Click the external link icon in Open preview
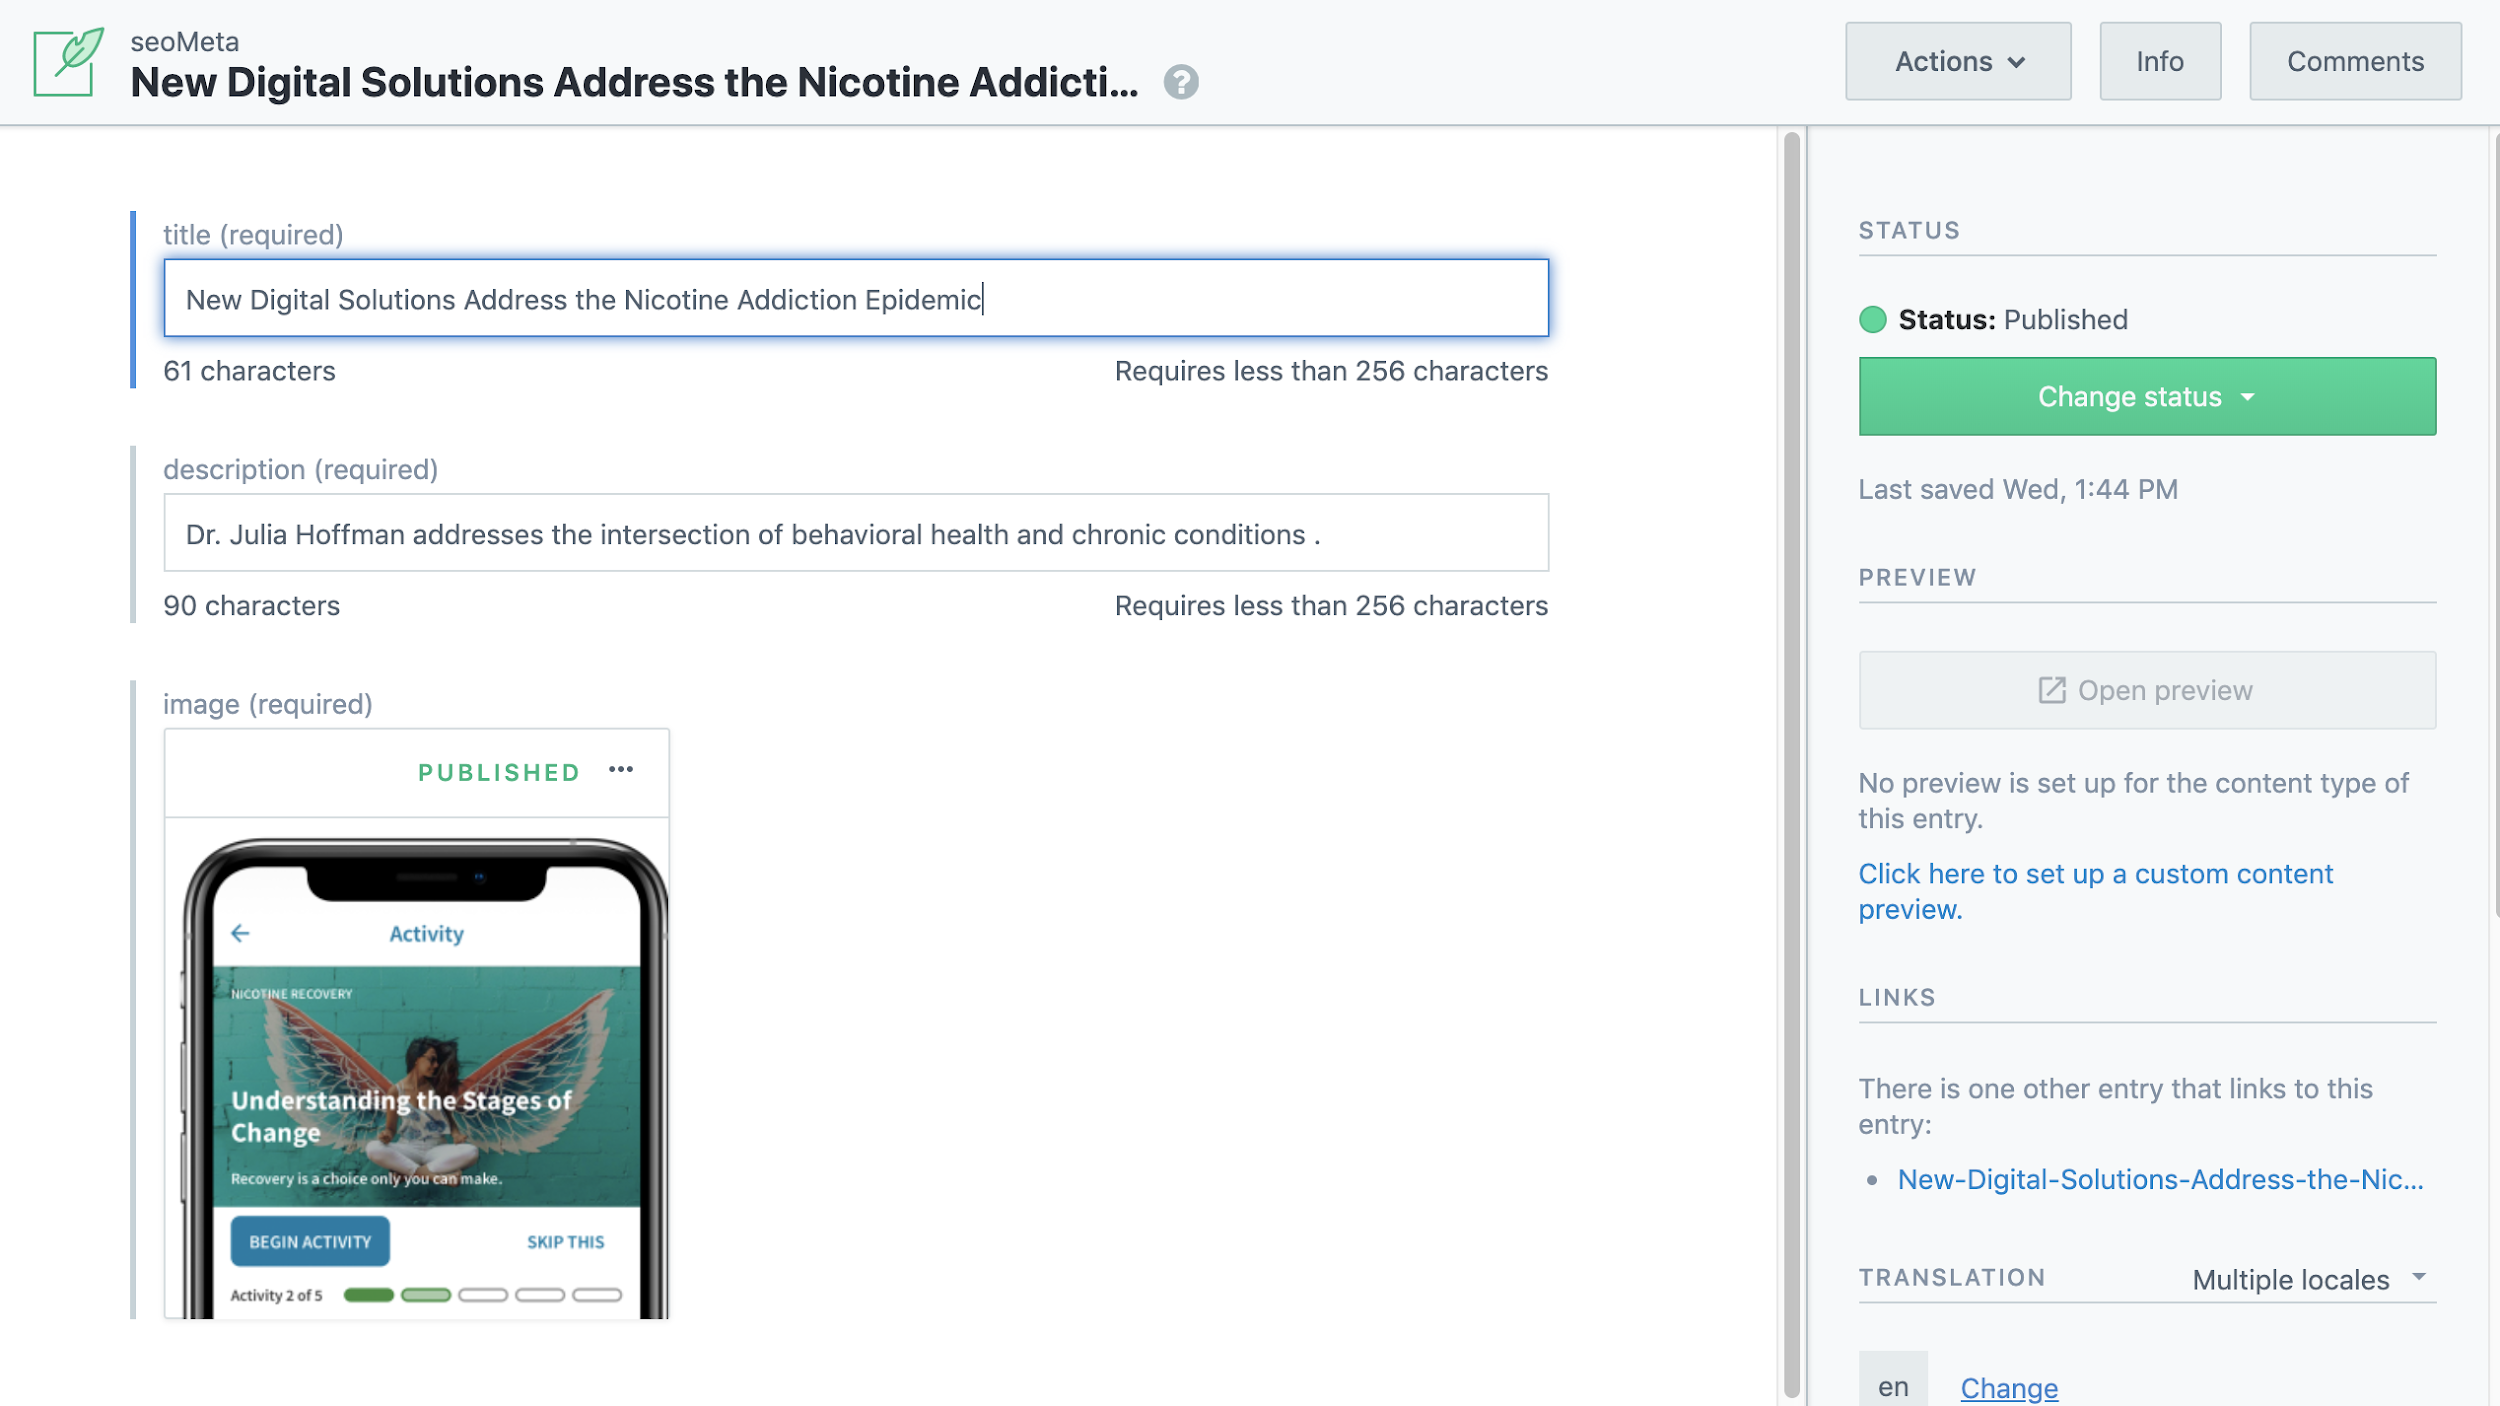 click(2051, 691)
